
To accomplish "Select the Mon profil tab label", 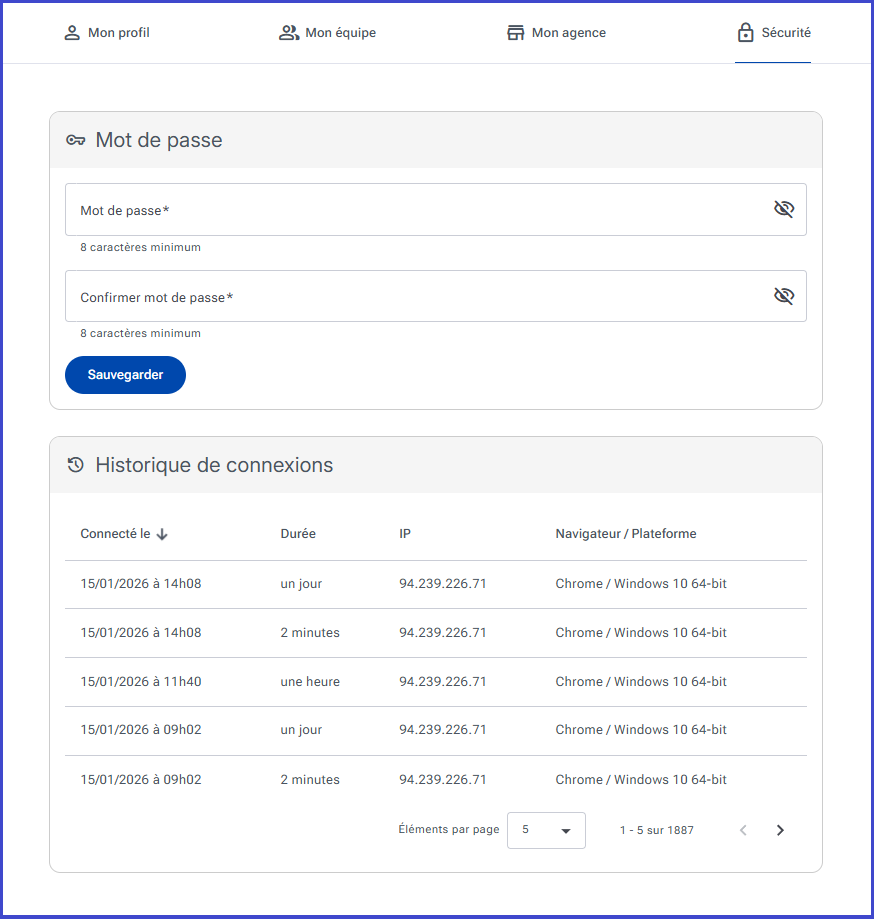I will 118,33.
